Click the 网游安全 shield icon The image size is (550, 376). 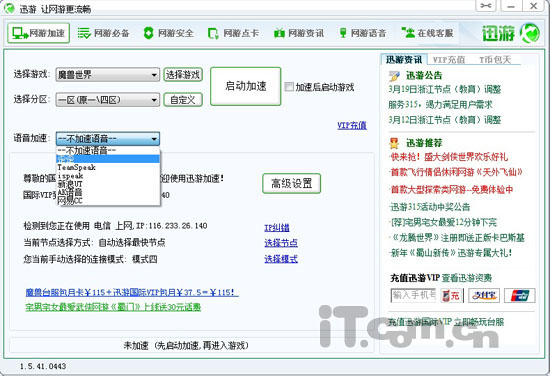(x=149, y=33)
